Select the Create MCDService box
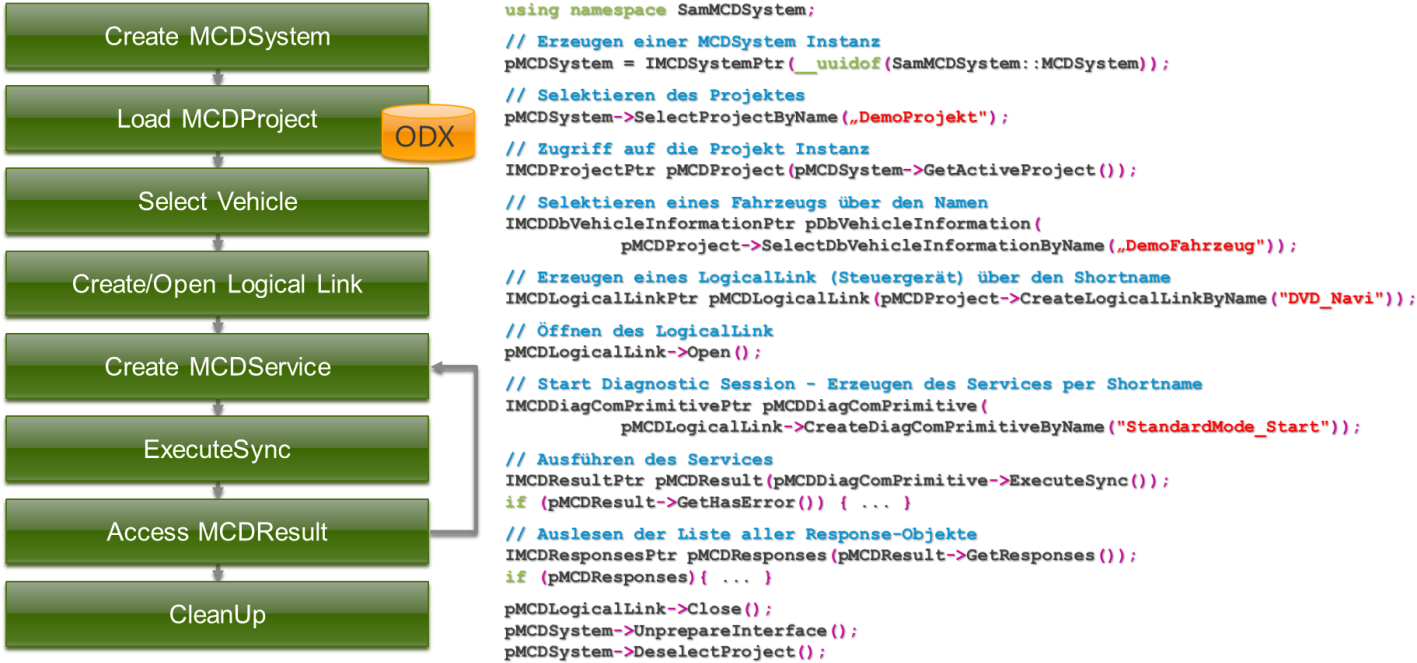This screenshot has height=663, width=1417. [217, 367]
